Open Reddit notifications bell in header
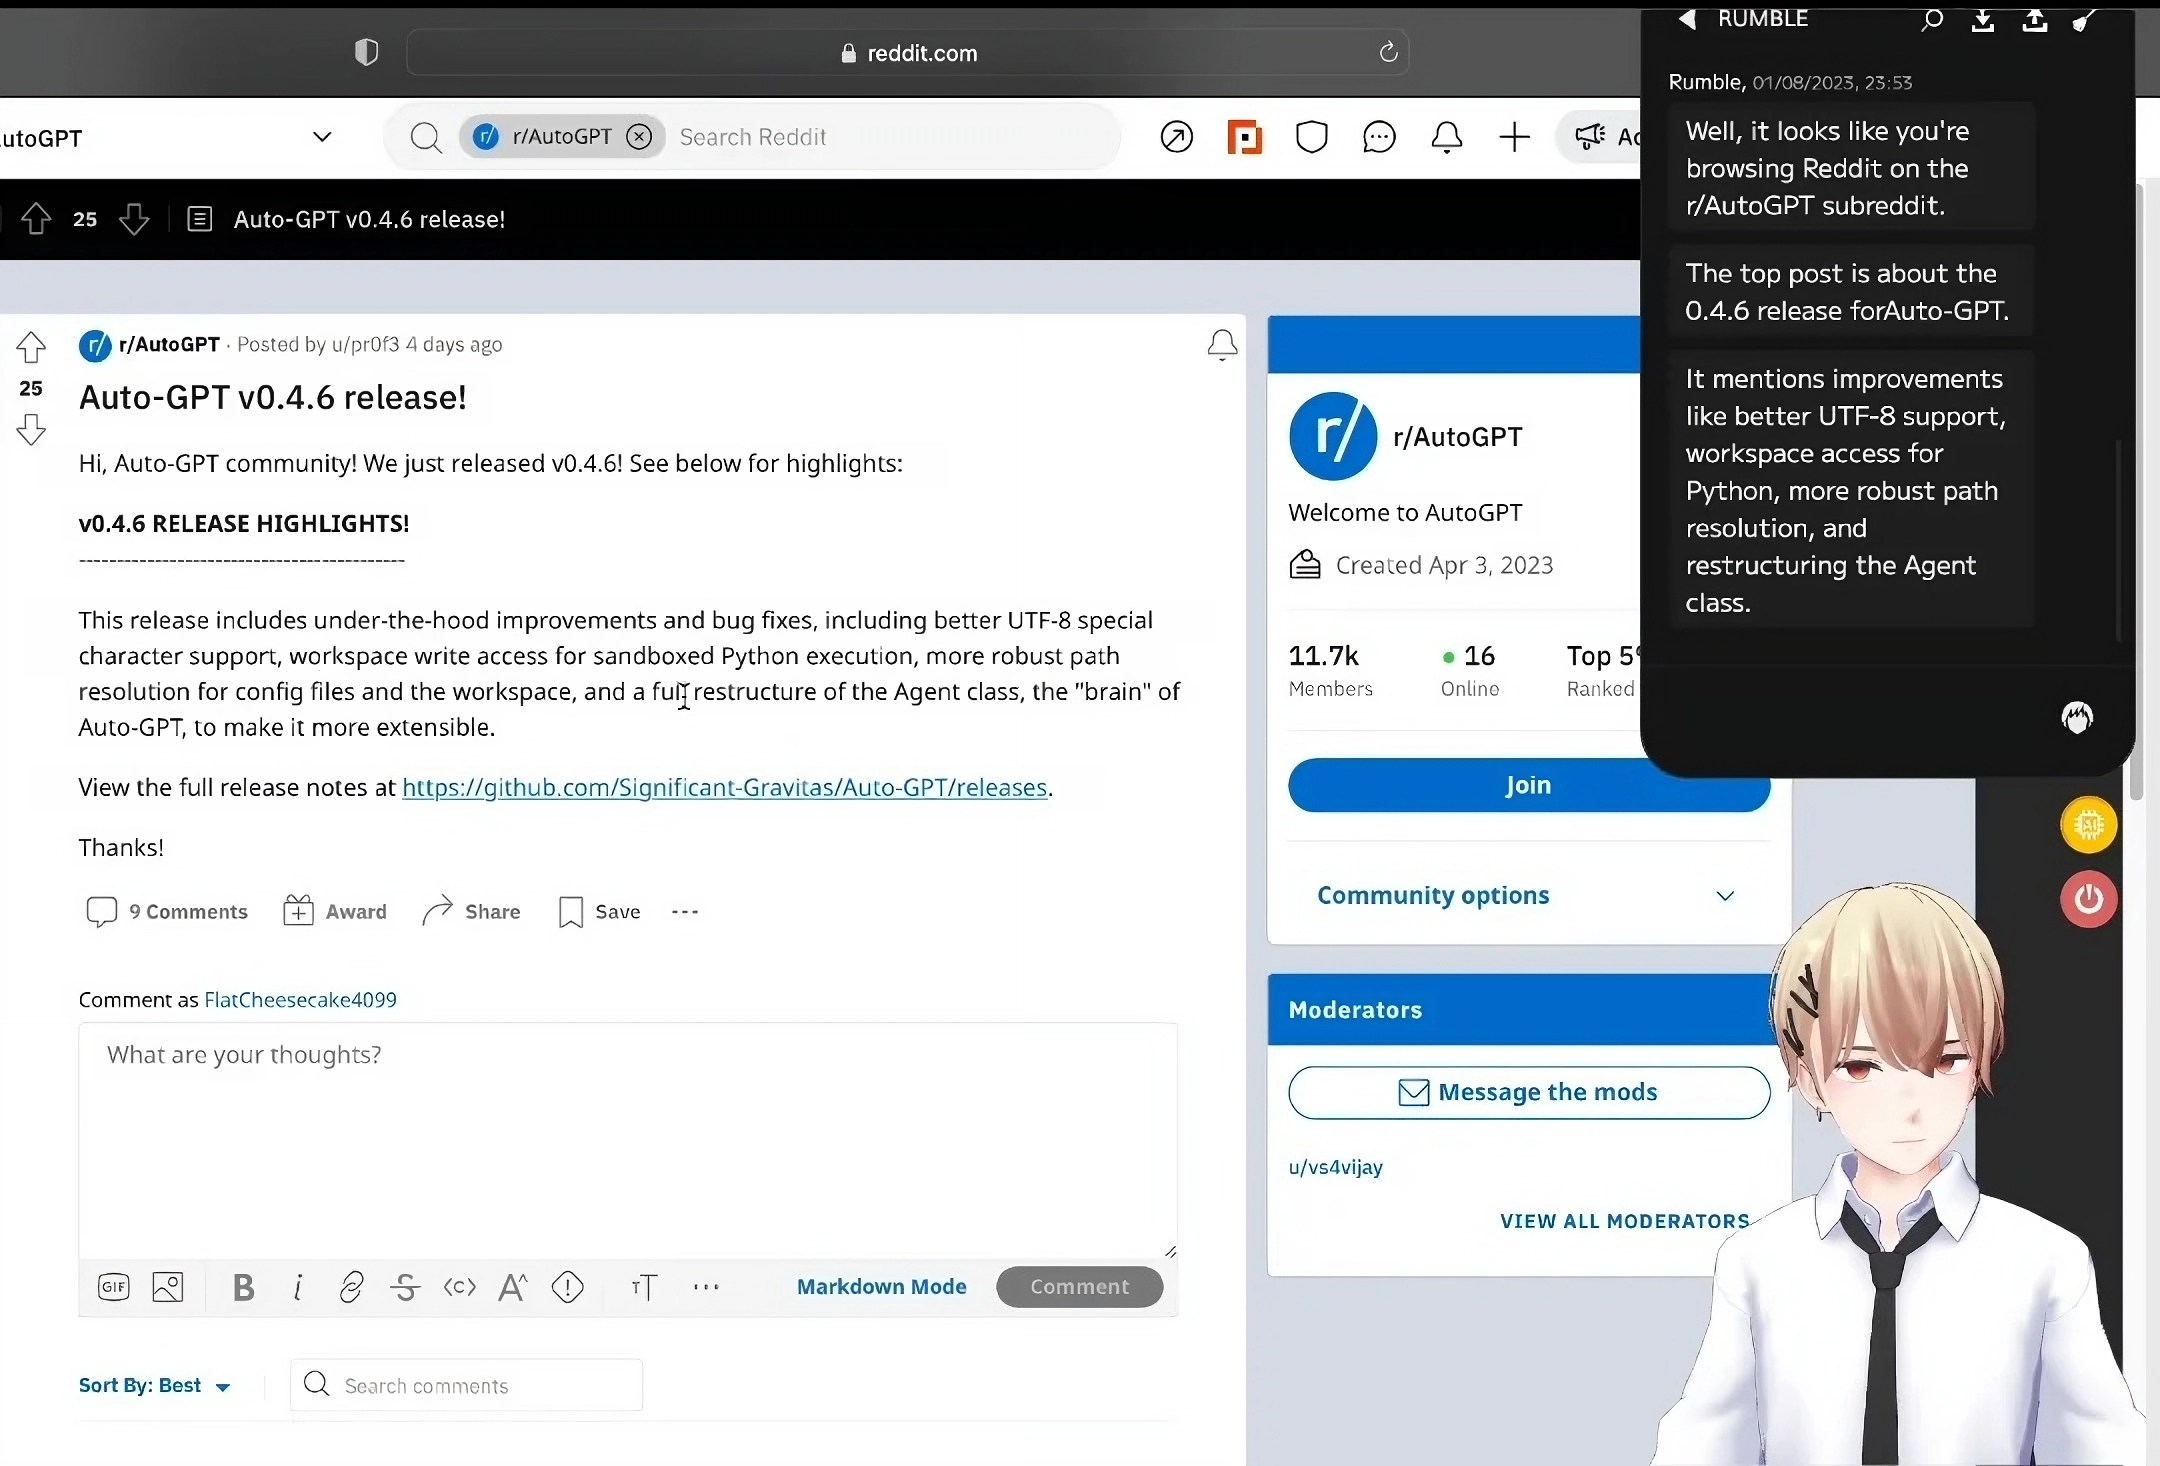The height and width of the screenshot is (1466, 2160). click(x=1447, y=137)
